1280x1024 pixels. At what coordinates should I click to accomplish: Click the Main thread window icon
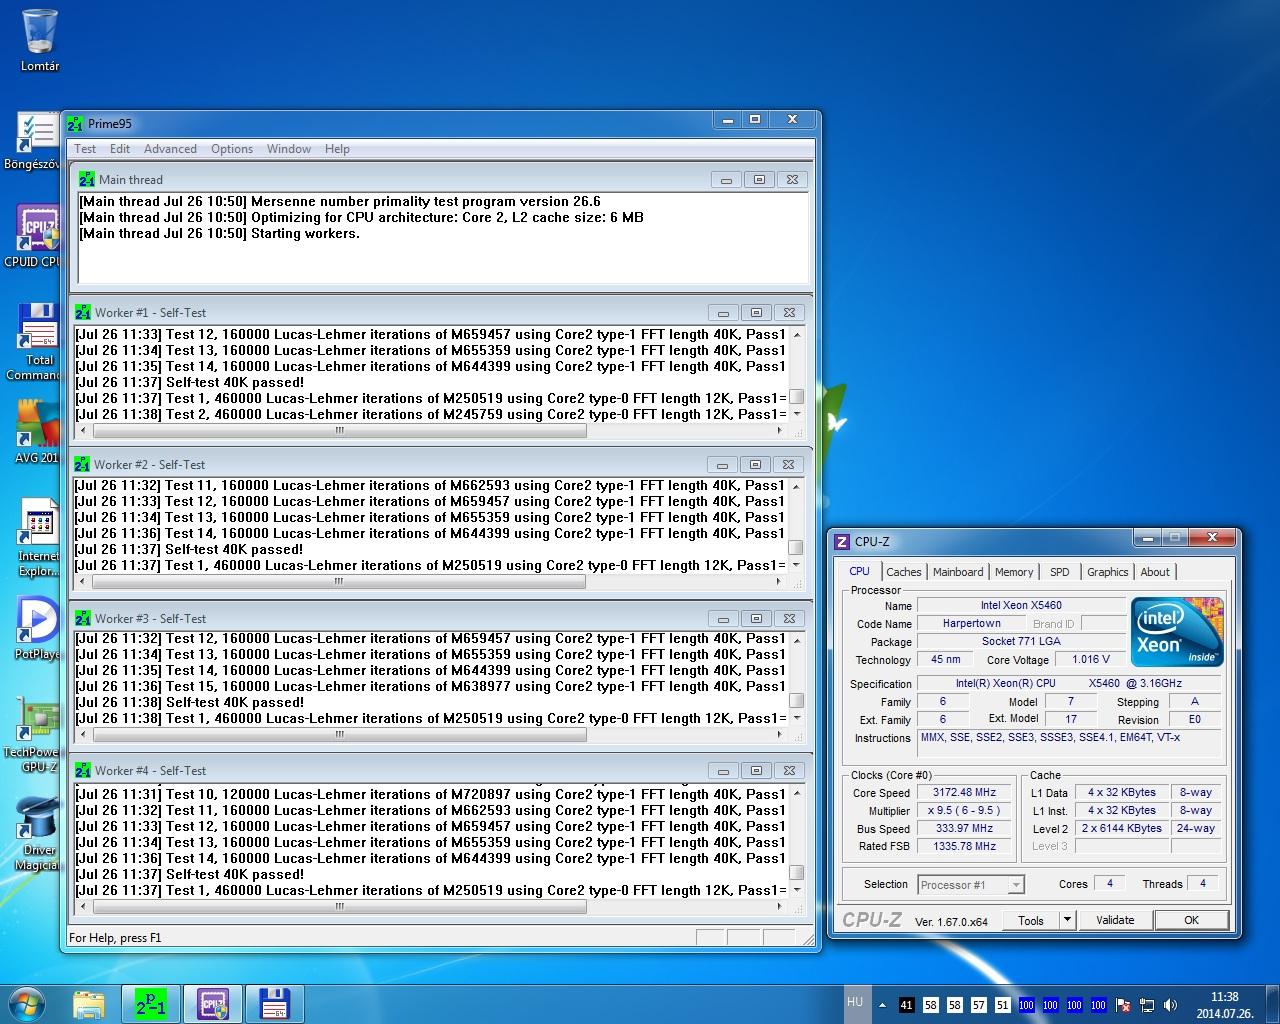click(x=86, y=180)
